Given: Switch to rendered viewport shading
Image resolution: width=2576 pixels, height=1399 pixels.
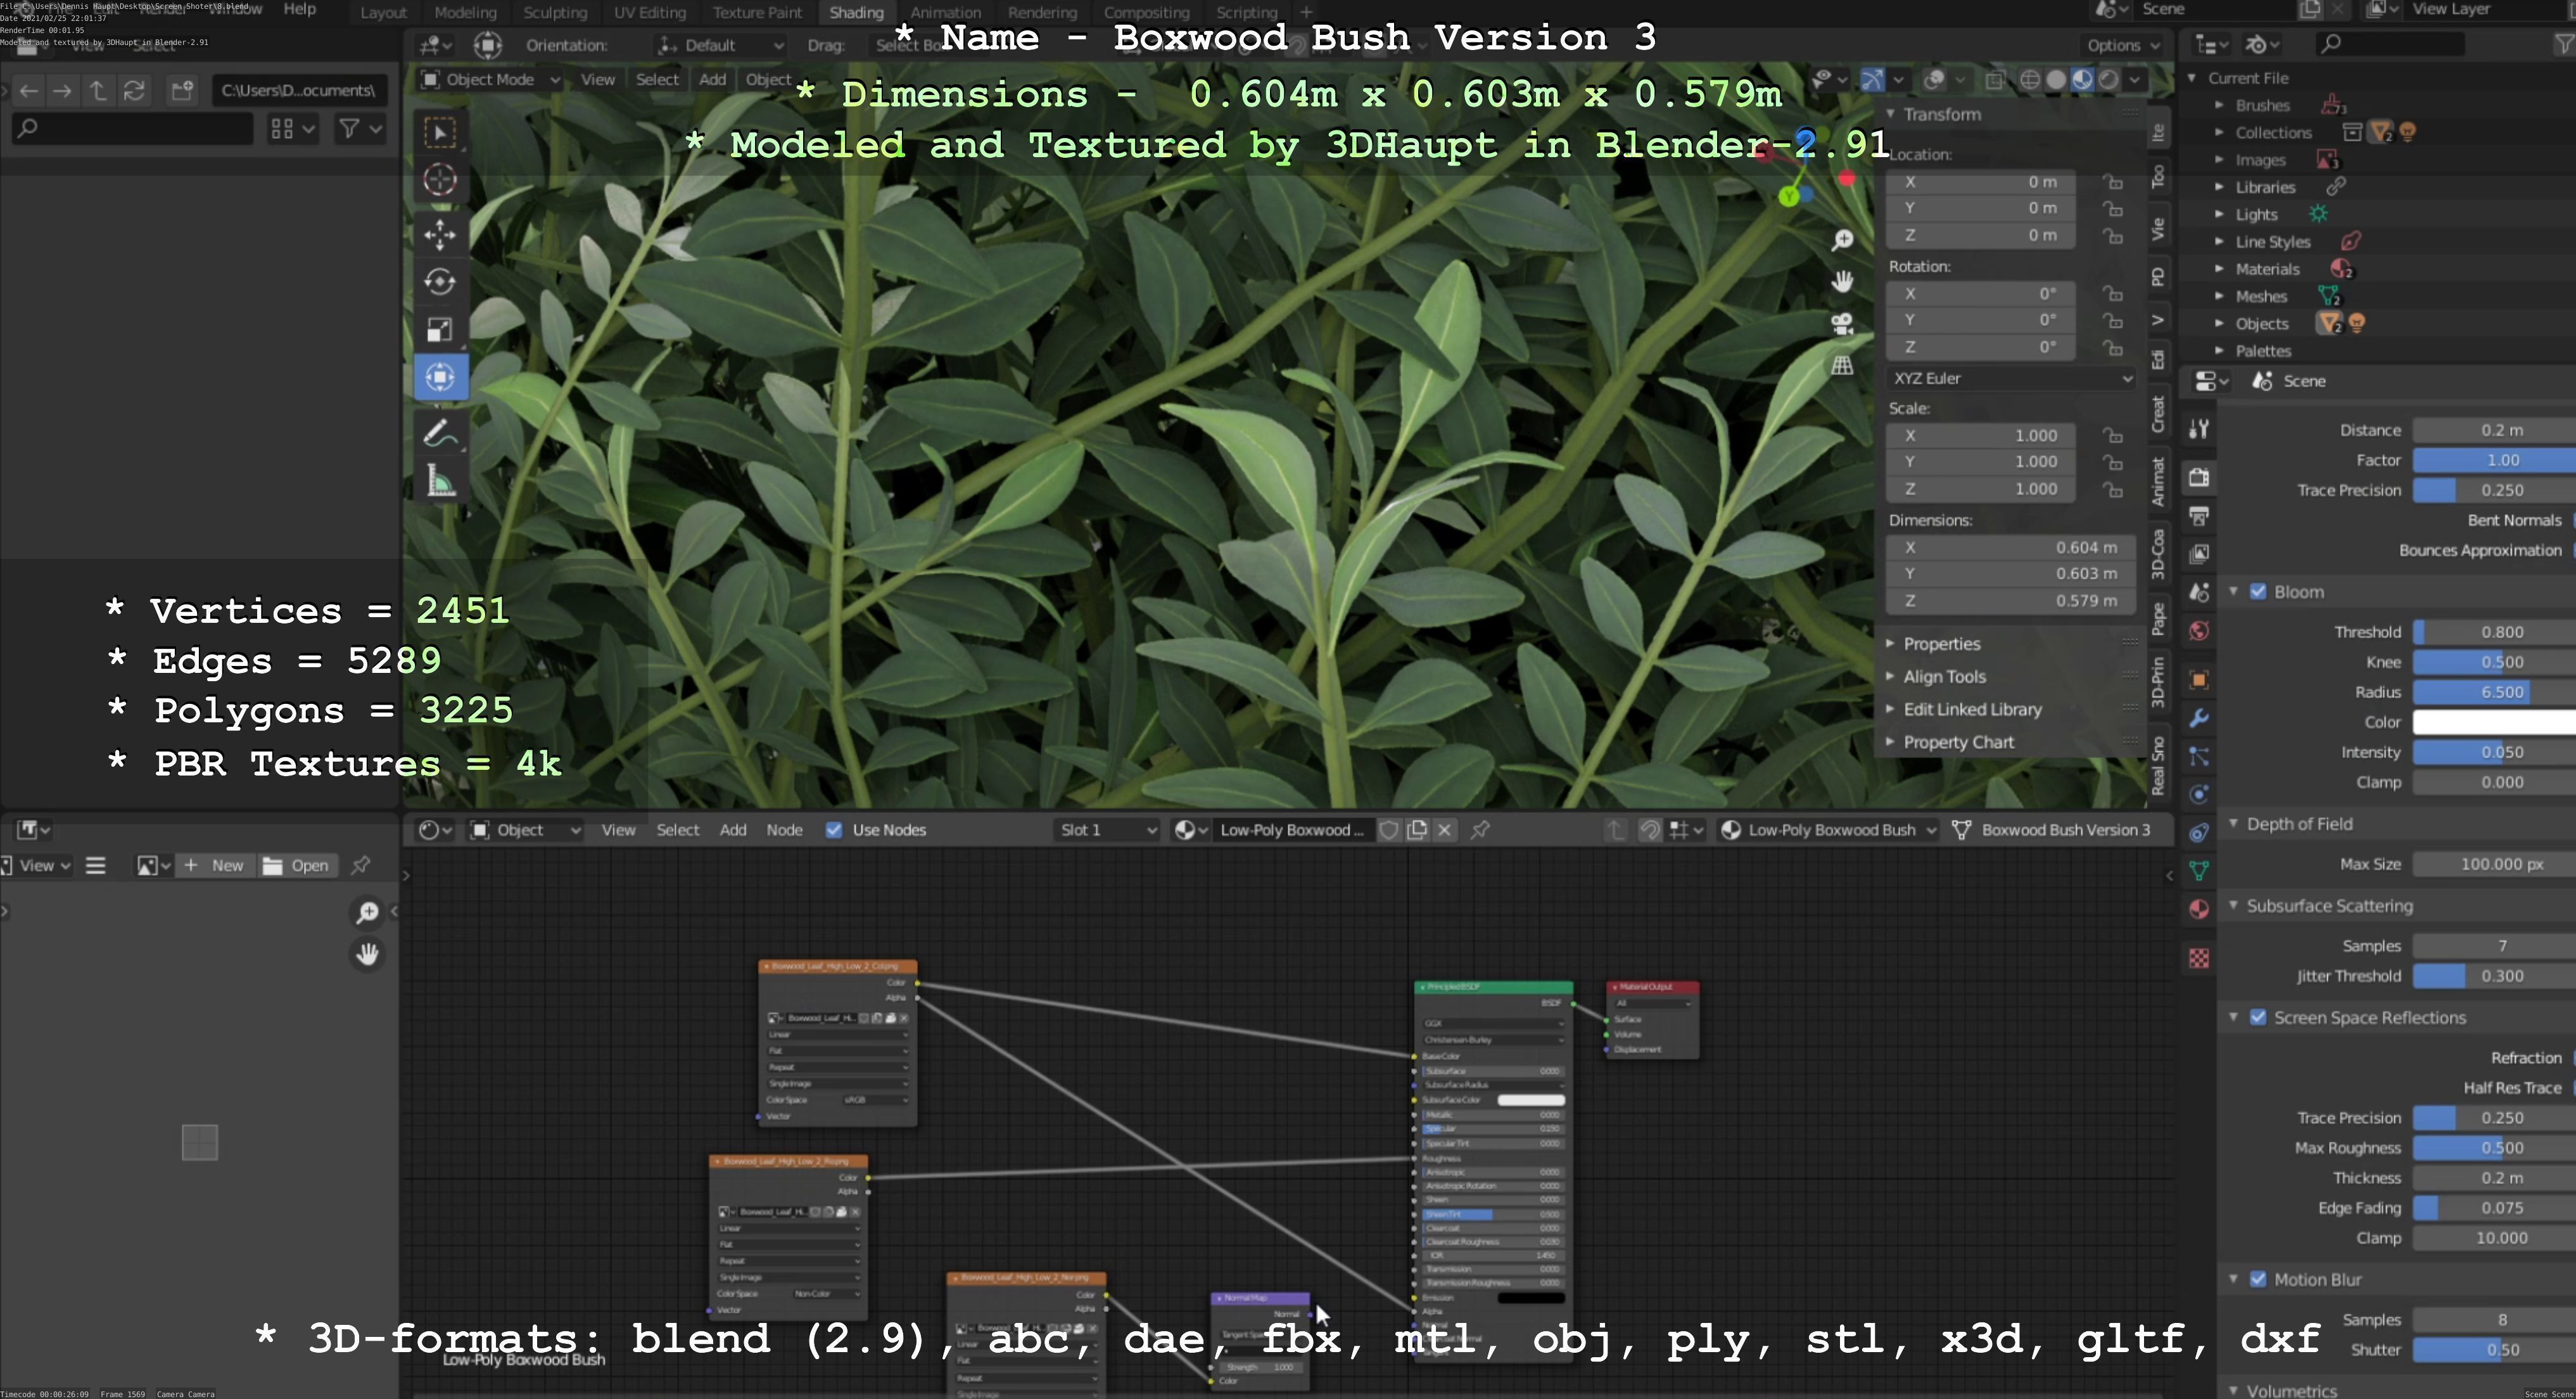Looking at the screenshot, I should coord(2108,80).
